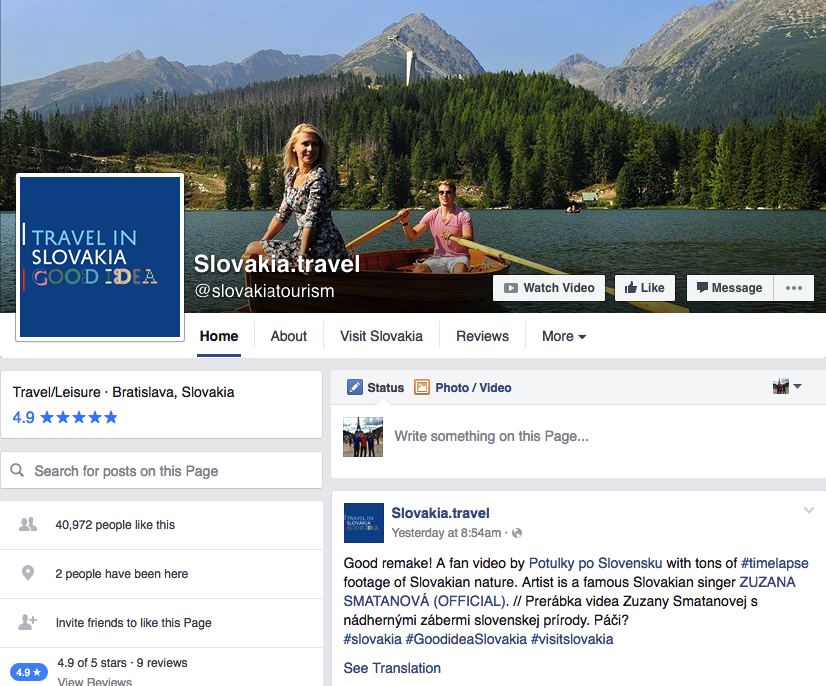Viewport: 826px width, 686px height.
Task: Open the Slovakia.travel profile picture
Action: pyautogui.click(x=100, y=257)
